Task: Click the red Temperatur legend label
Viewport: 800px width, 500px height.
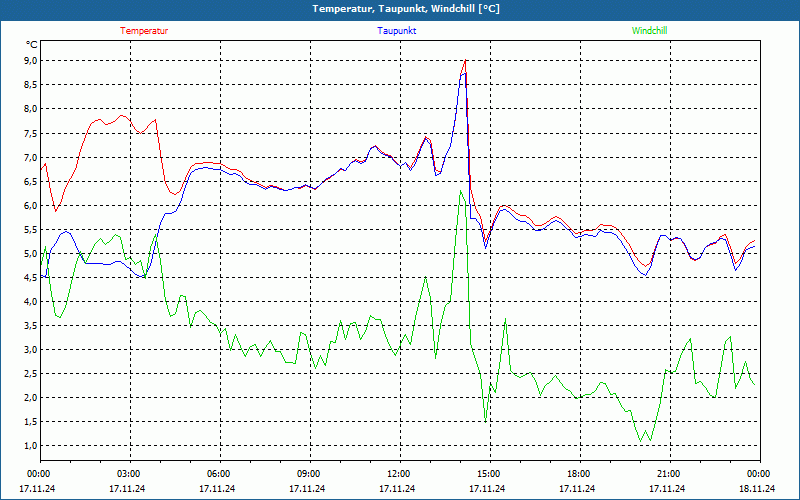Action: [144, 31]
